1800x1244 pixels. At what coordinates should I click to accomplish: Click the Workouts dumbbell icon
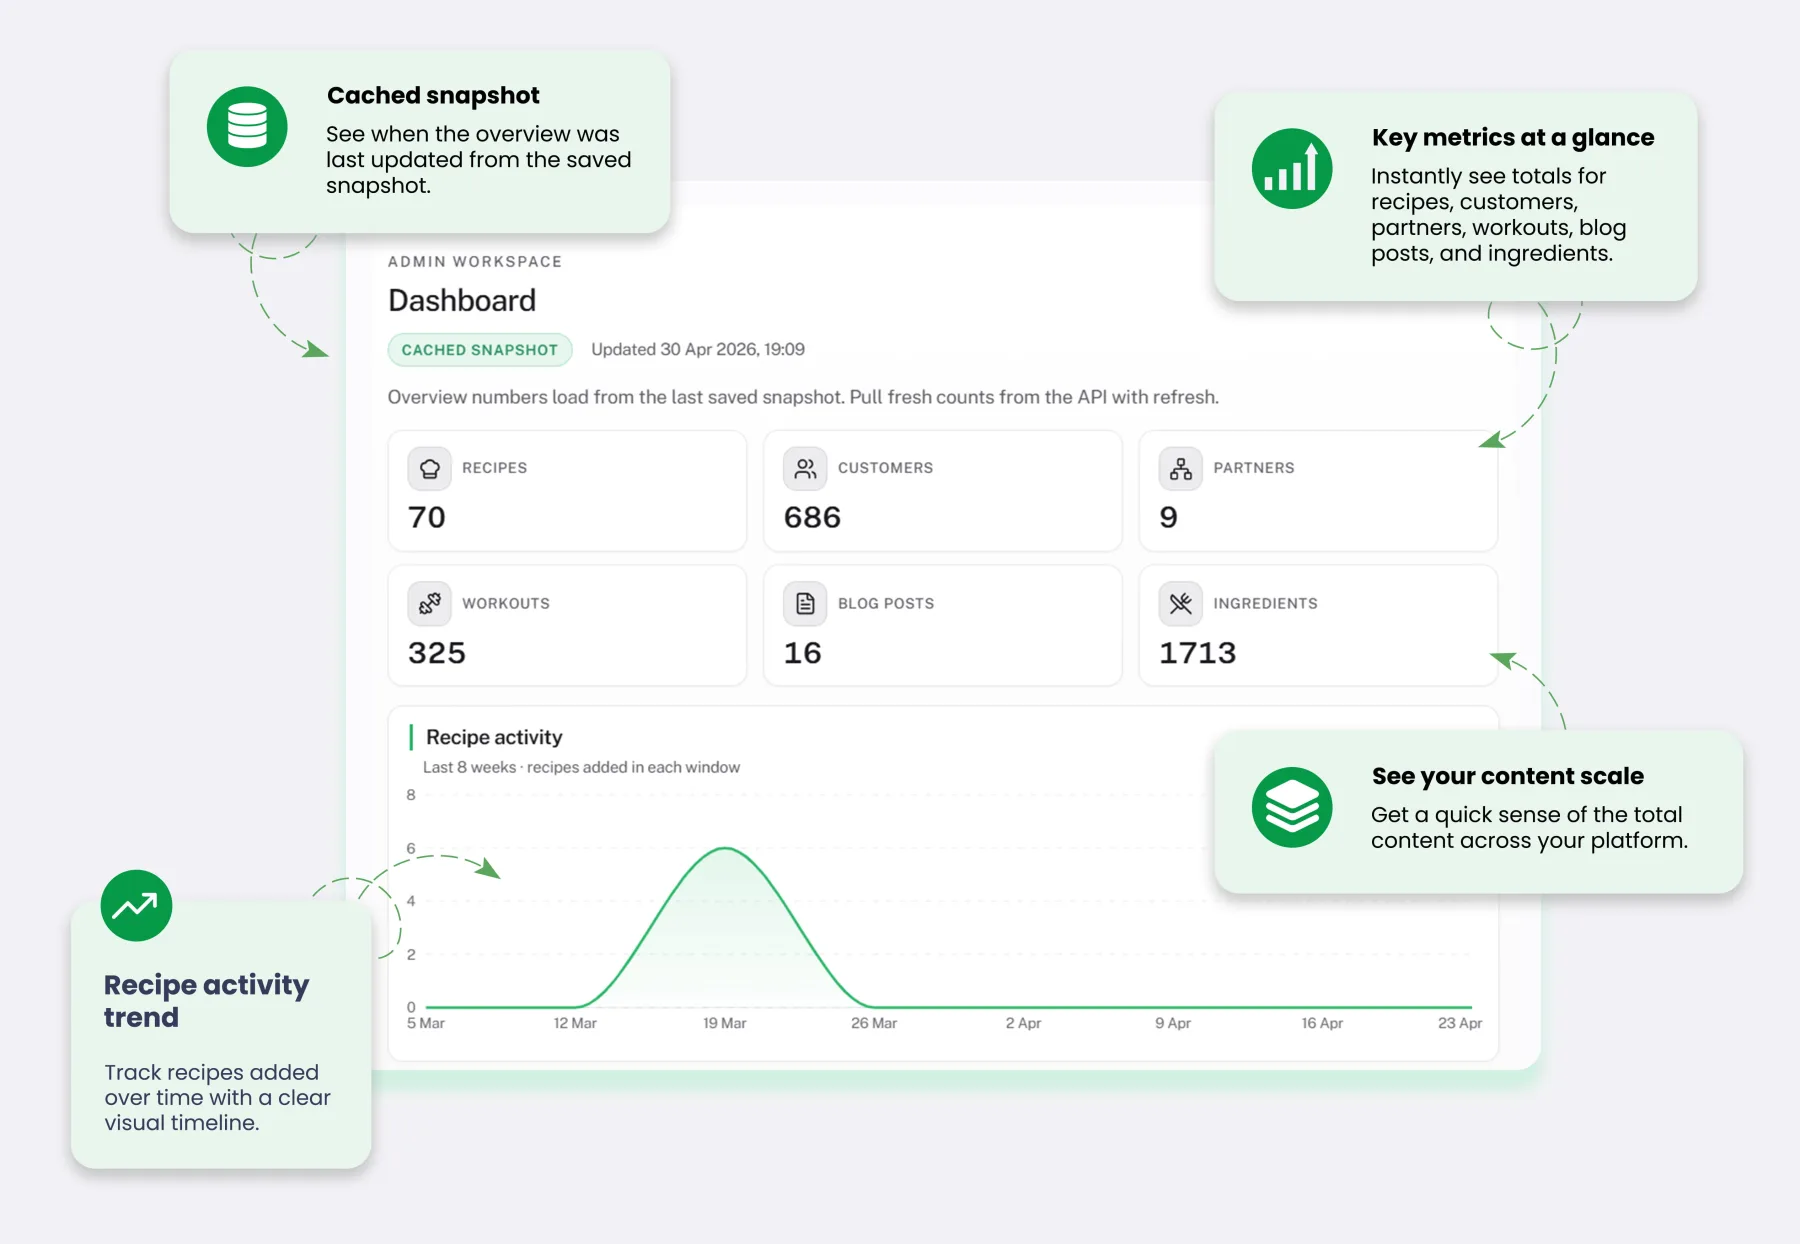click(x=430, y=603)
